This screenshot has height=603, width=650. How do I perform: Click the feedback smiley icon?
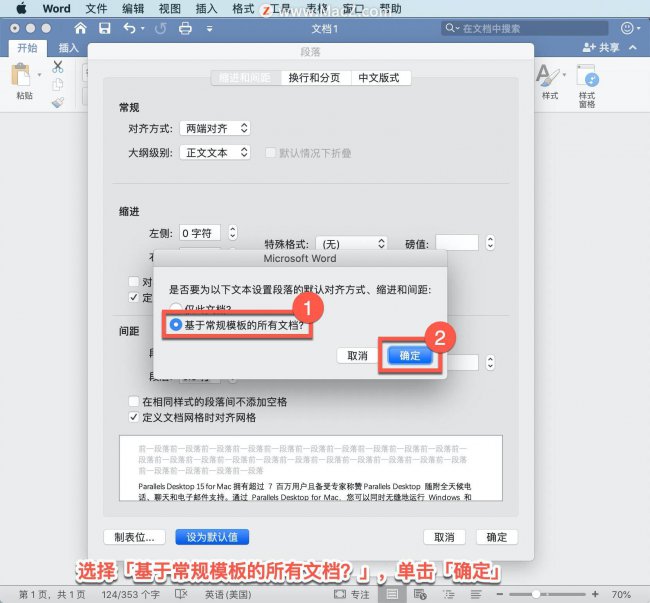627,28
